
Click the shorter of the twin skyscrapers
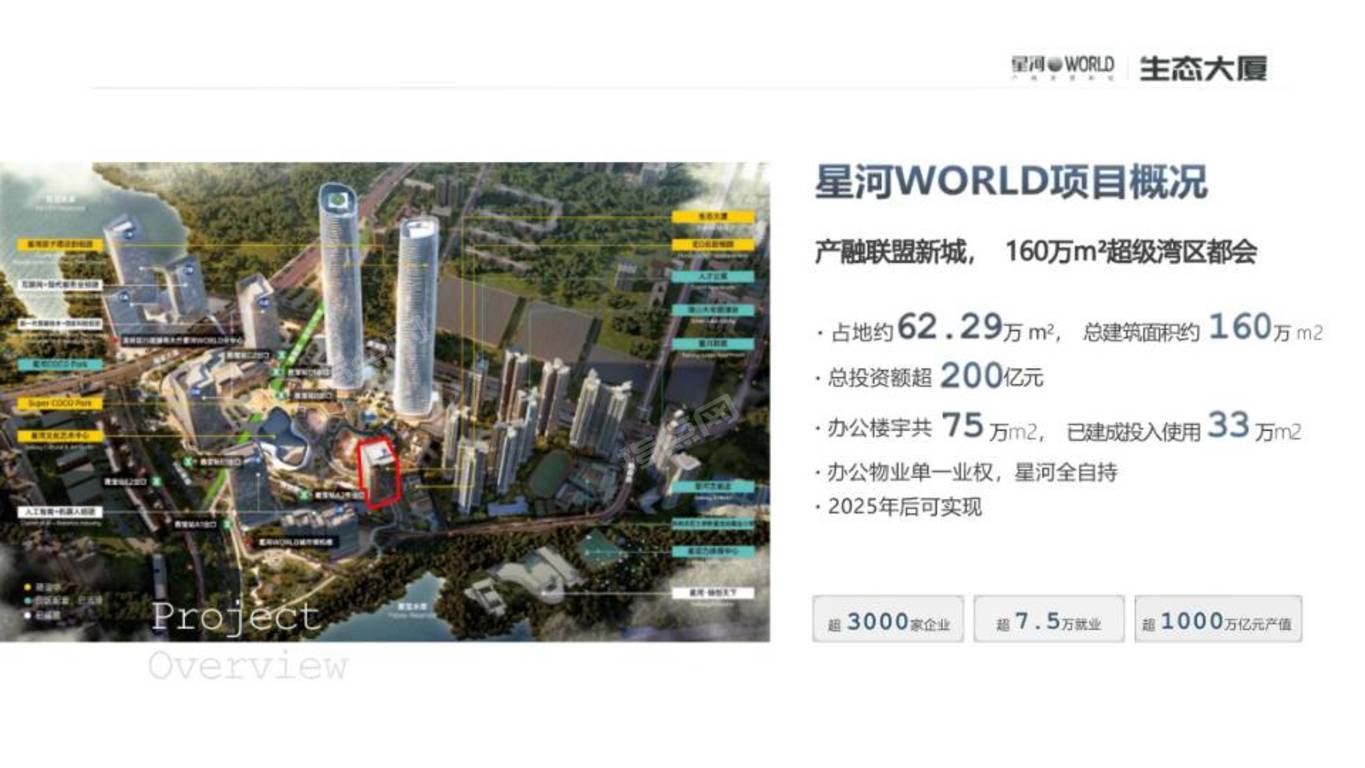(417, 315)
